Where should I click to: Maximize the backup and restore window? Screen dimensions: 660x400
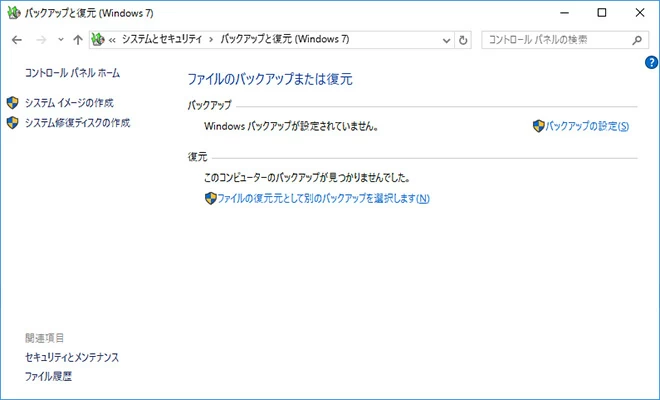(x=602, y=13)
